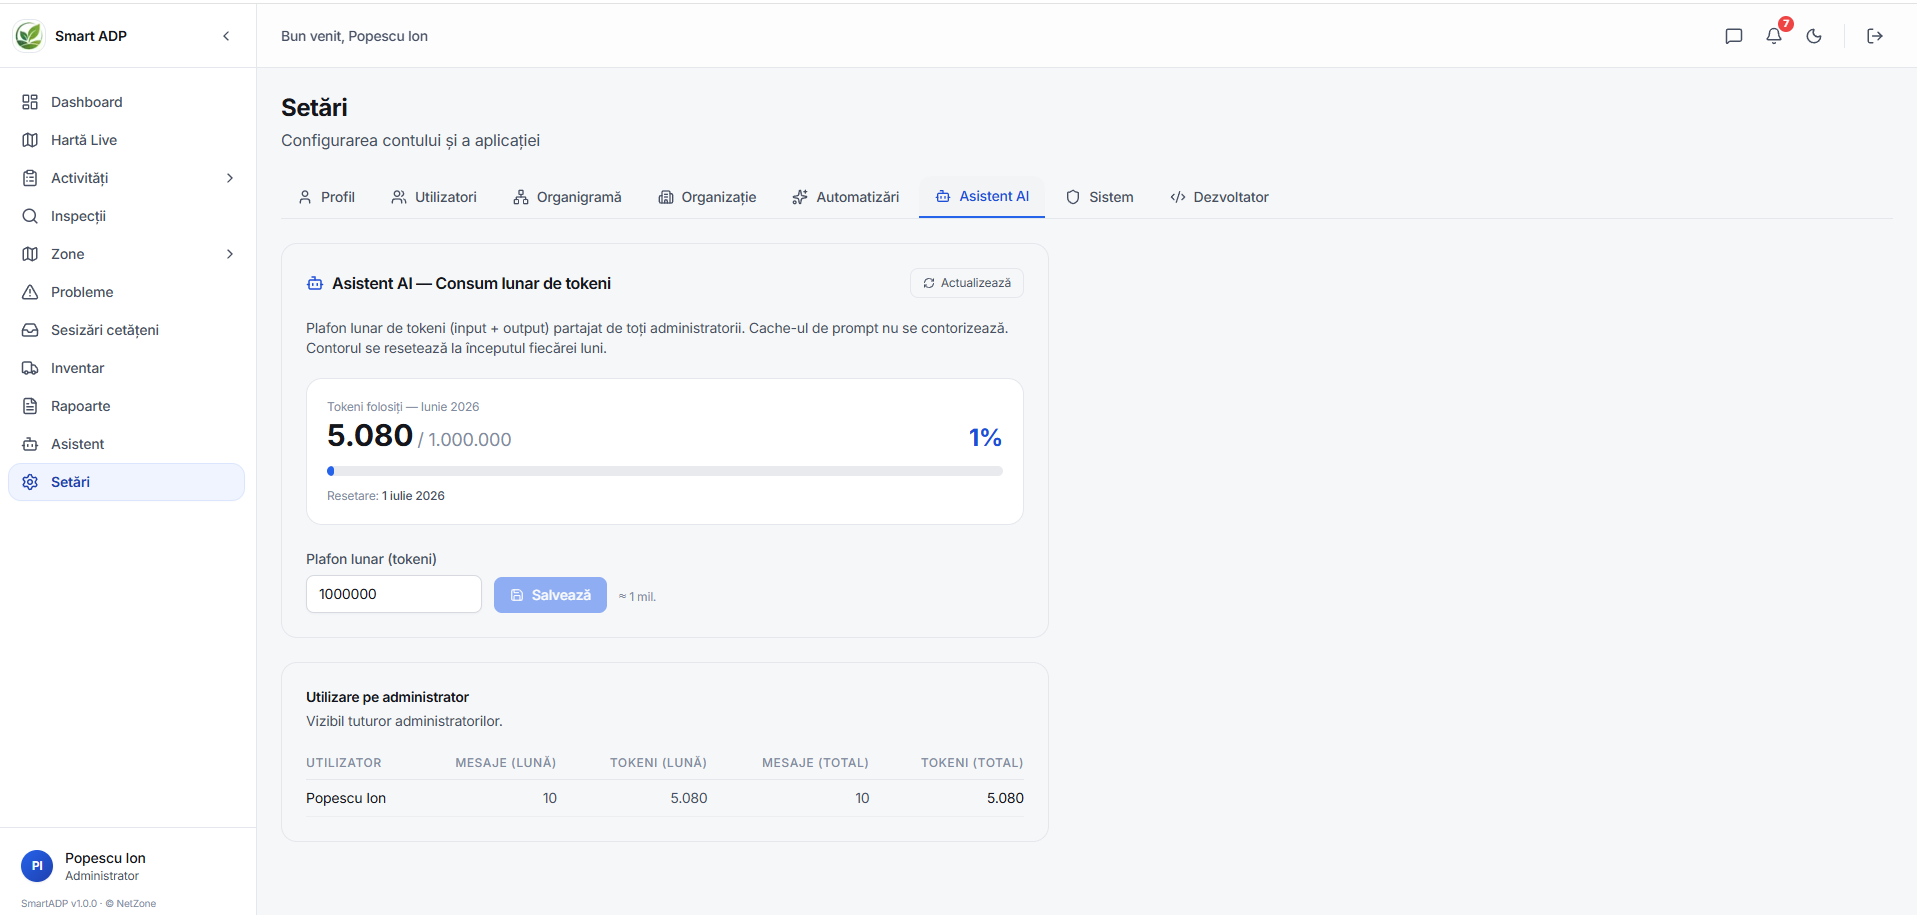
Task: Switch to the Sistem tab
Action: click(x=1099, y=197)
